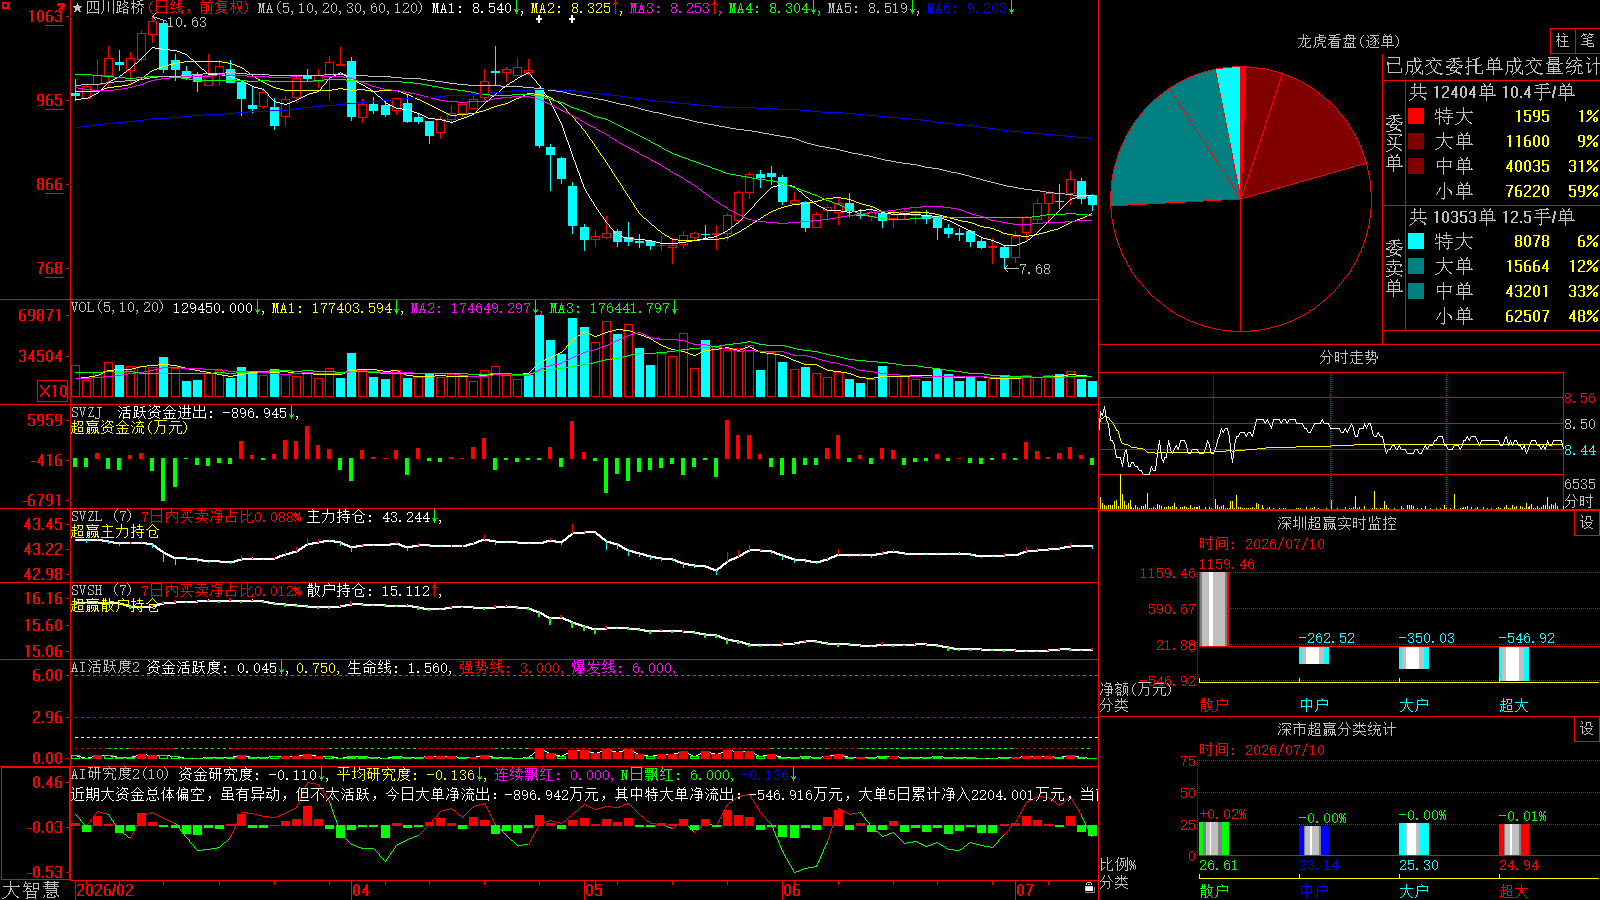Open 设 settings for 深市超赢分类统计
Viewport: 1600px width, 900px height.
1587,729
